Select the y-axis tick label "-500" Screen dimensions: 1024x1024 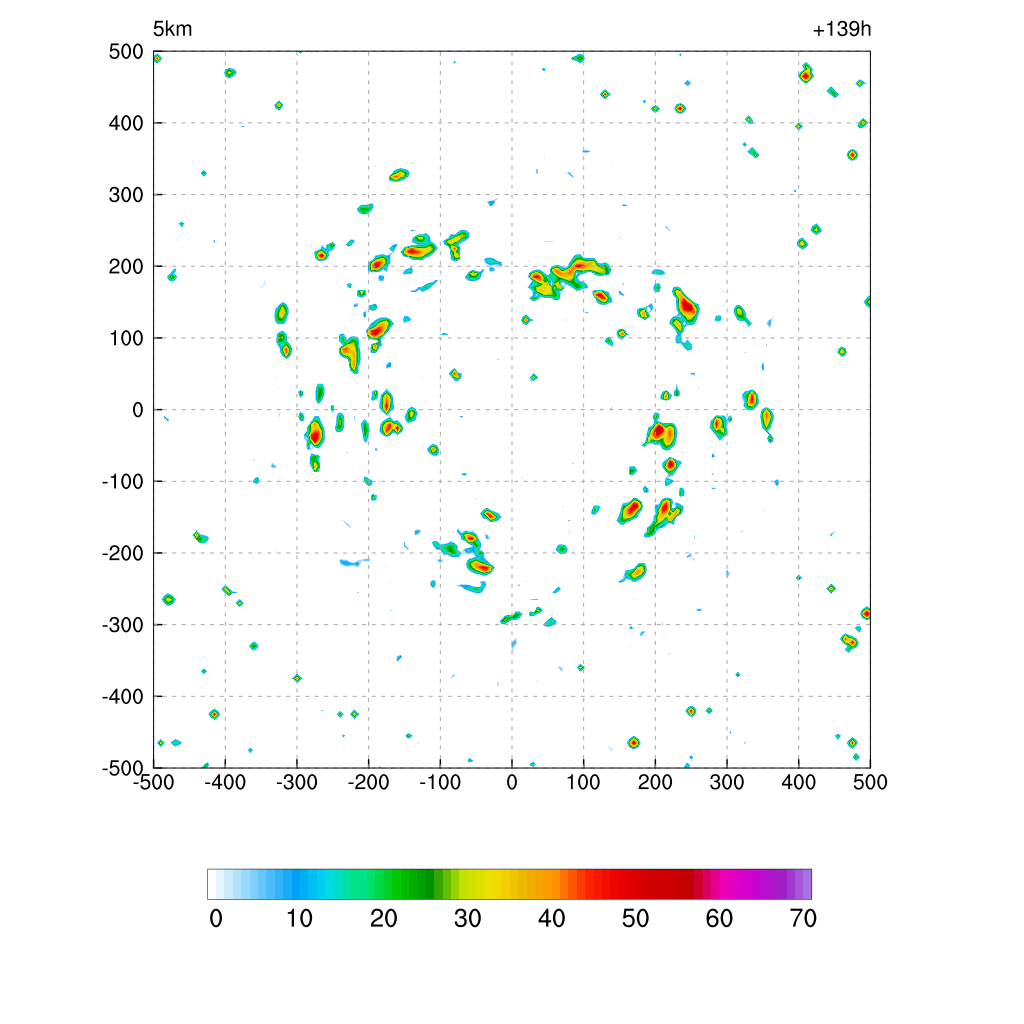click(123, 768)
